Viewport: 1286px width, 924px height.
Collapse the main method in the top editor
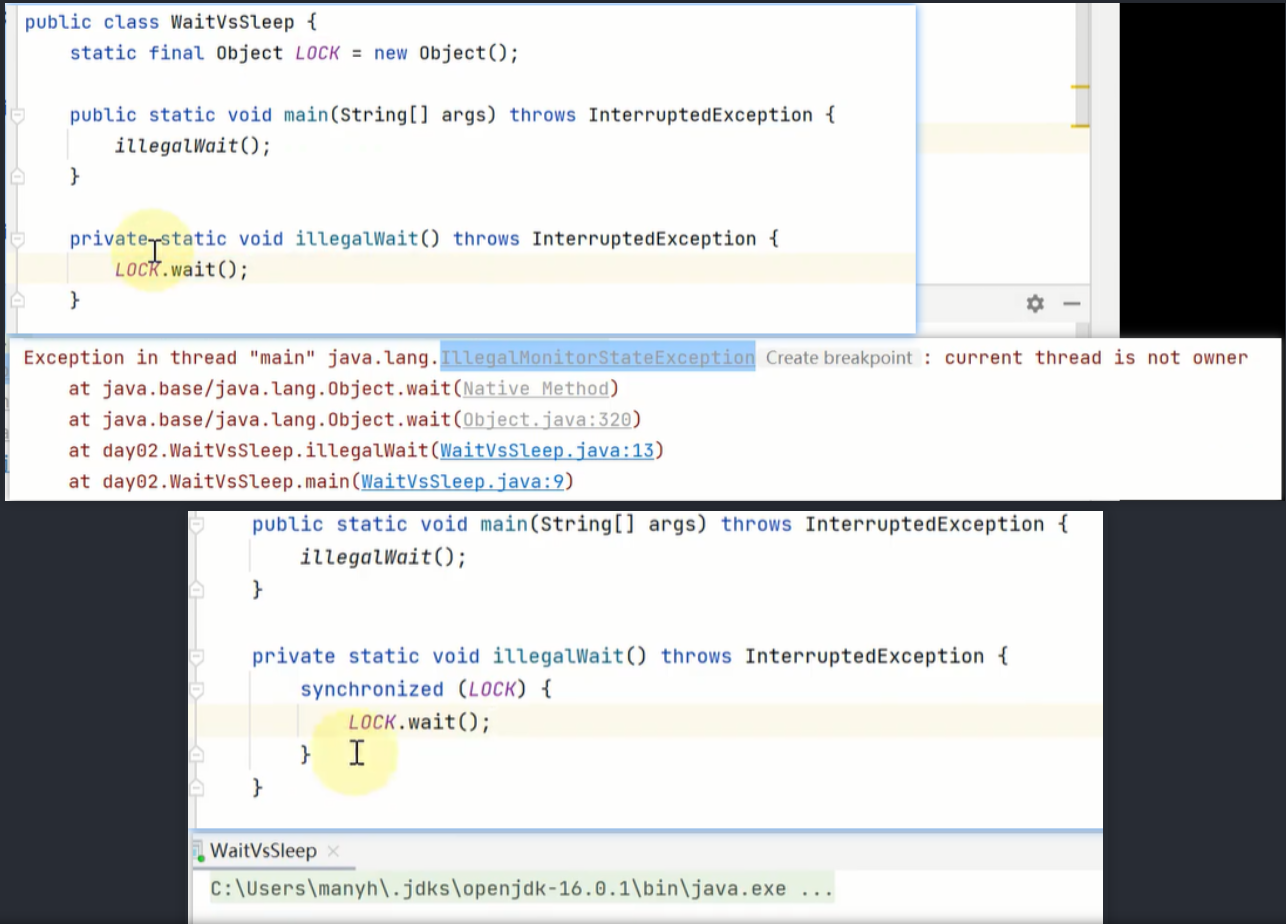pos(17,115)
